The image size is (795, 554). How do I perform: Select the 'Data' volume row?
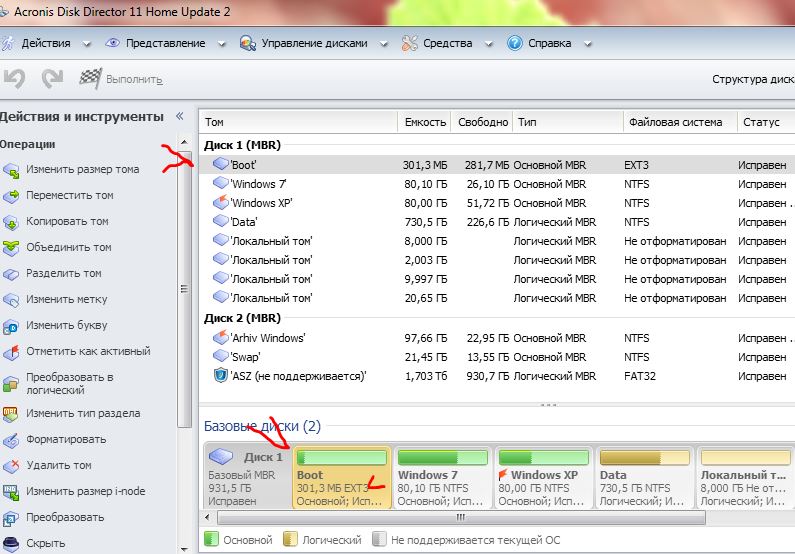pyautogui.click(x=497, y=222)
